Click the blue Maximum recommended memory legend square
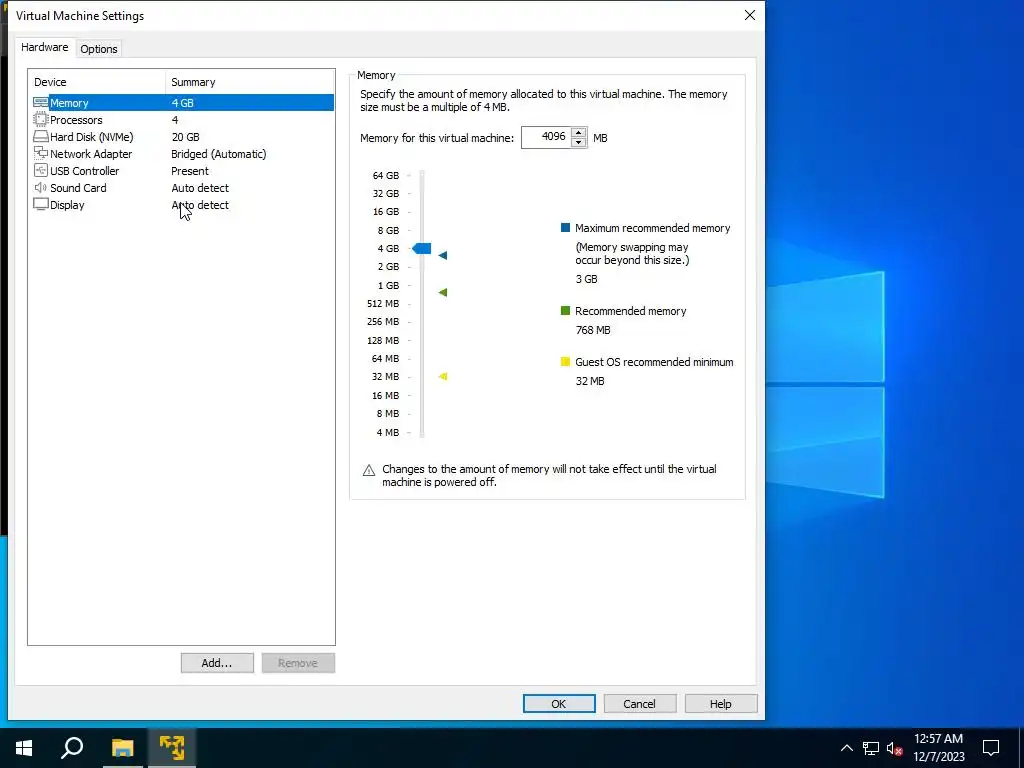 (566, 228)
